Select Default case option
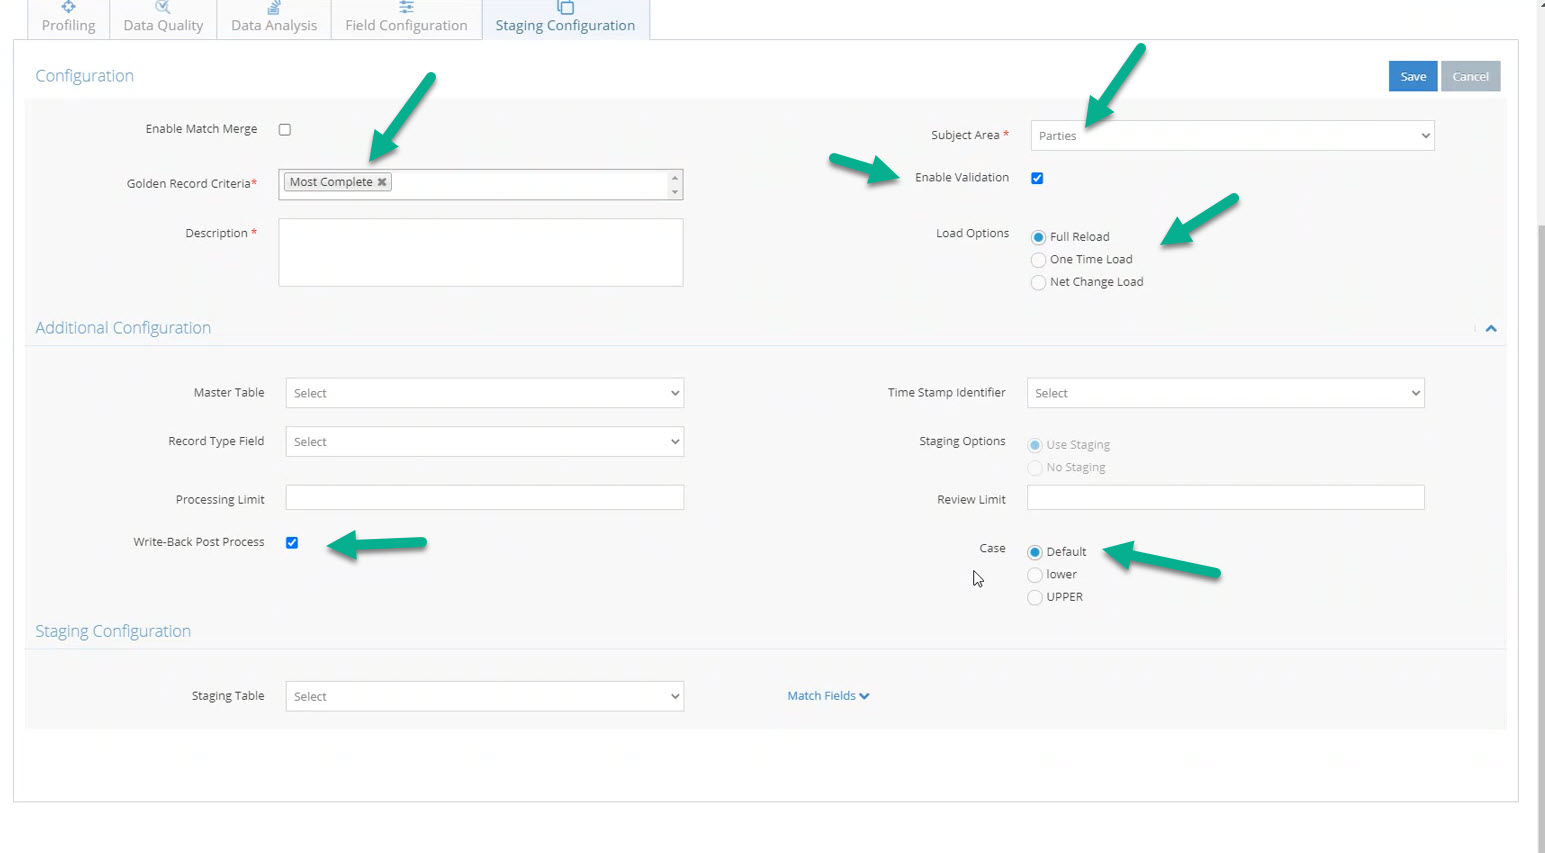This screenshot has height=853, width=1545. 1035,552
